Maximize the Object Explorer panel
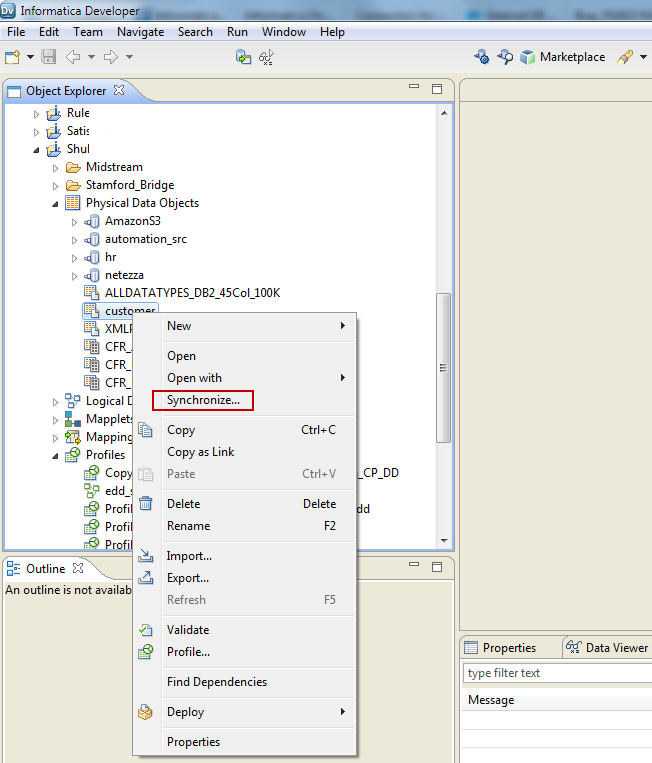652x763 pixels. click(436, 89)
